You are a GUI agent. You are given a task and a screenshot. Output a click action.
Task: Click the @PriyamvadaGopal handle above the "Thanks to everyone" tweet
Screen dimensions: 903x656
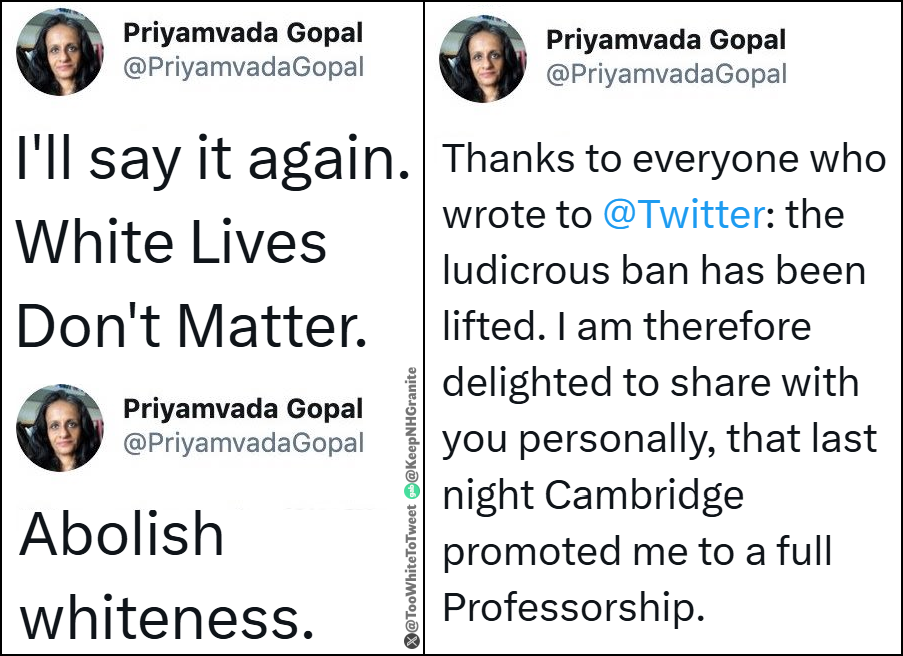(x=666, y=74)
